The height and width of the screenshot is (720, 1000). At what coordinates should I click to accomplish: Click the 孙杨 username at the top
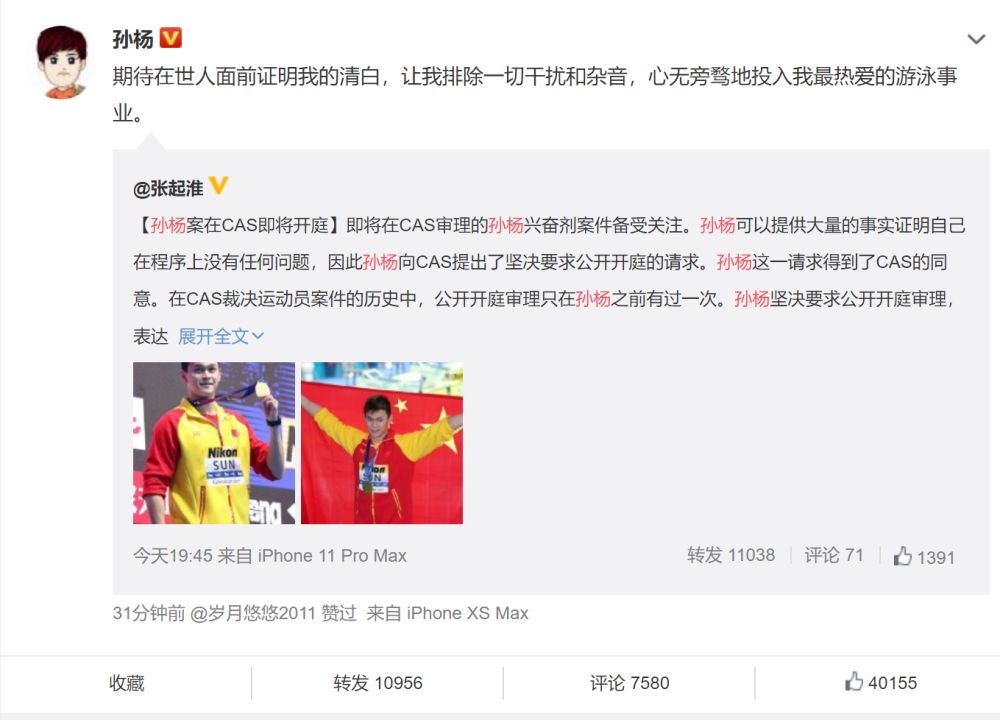point(133,39)
